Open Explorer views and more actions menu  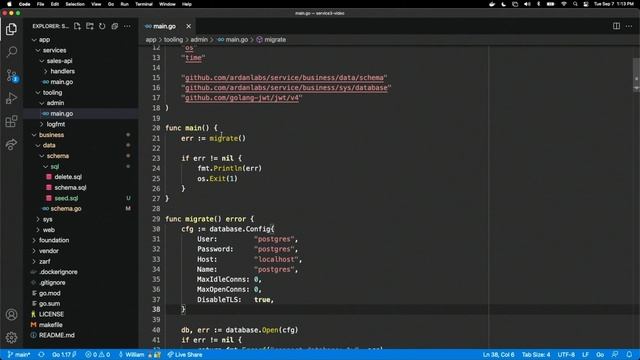(x=127, y=26)
